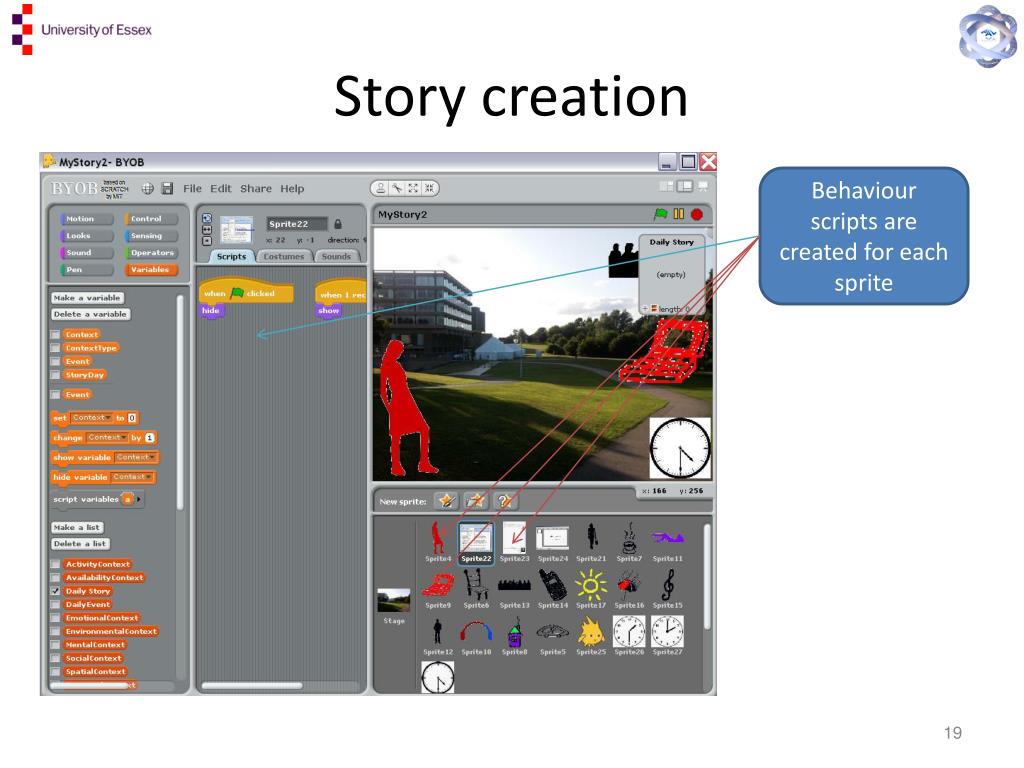Click the Make a list button

[77, 528]
